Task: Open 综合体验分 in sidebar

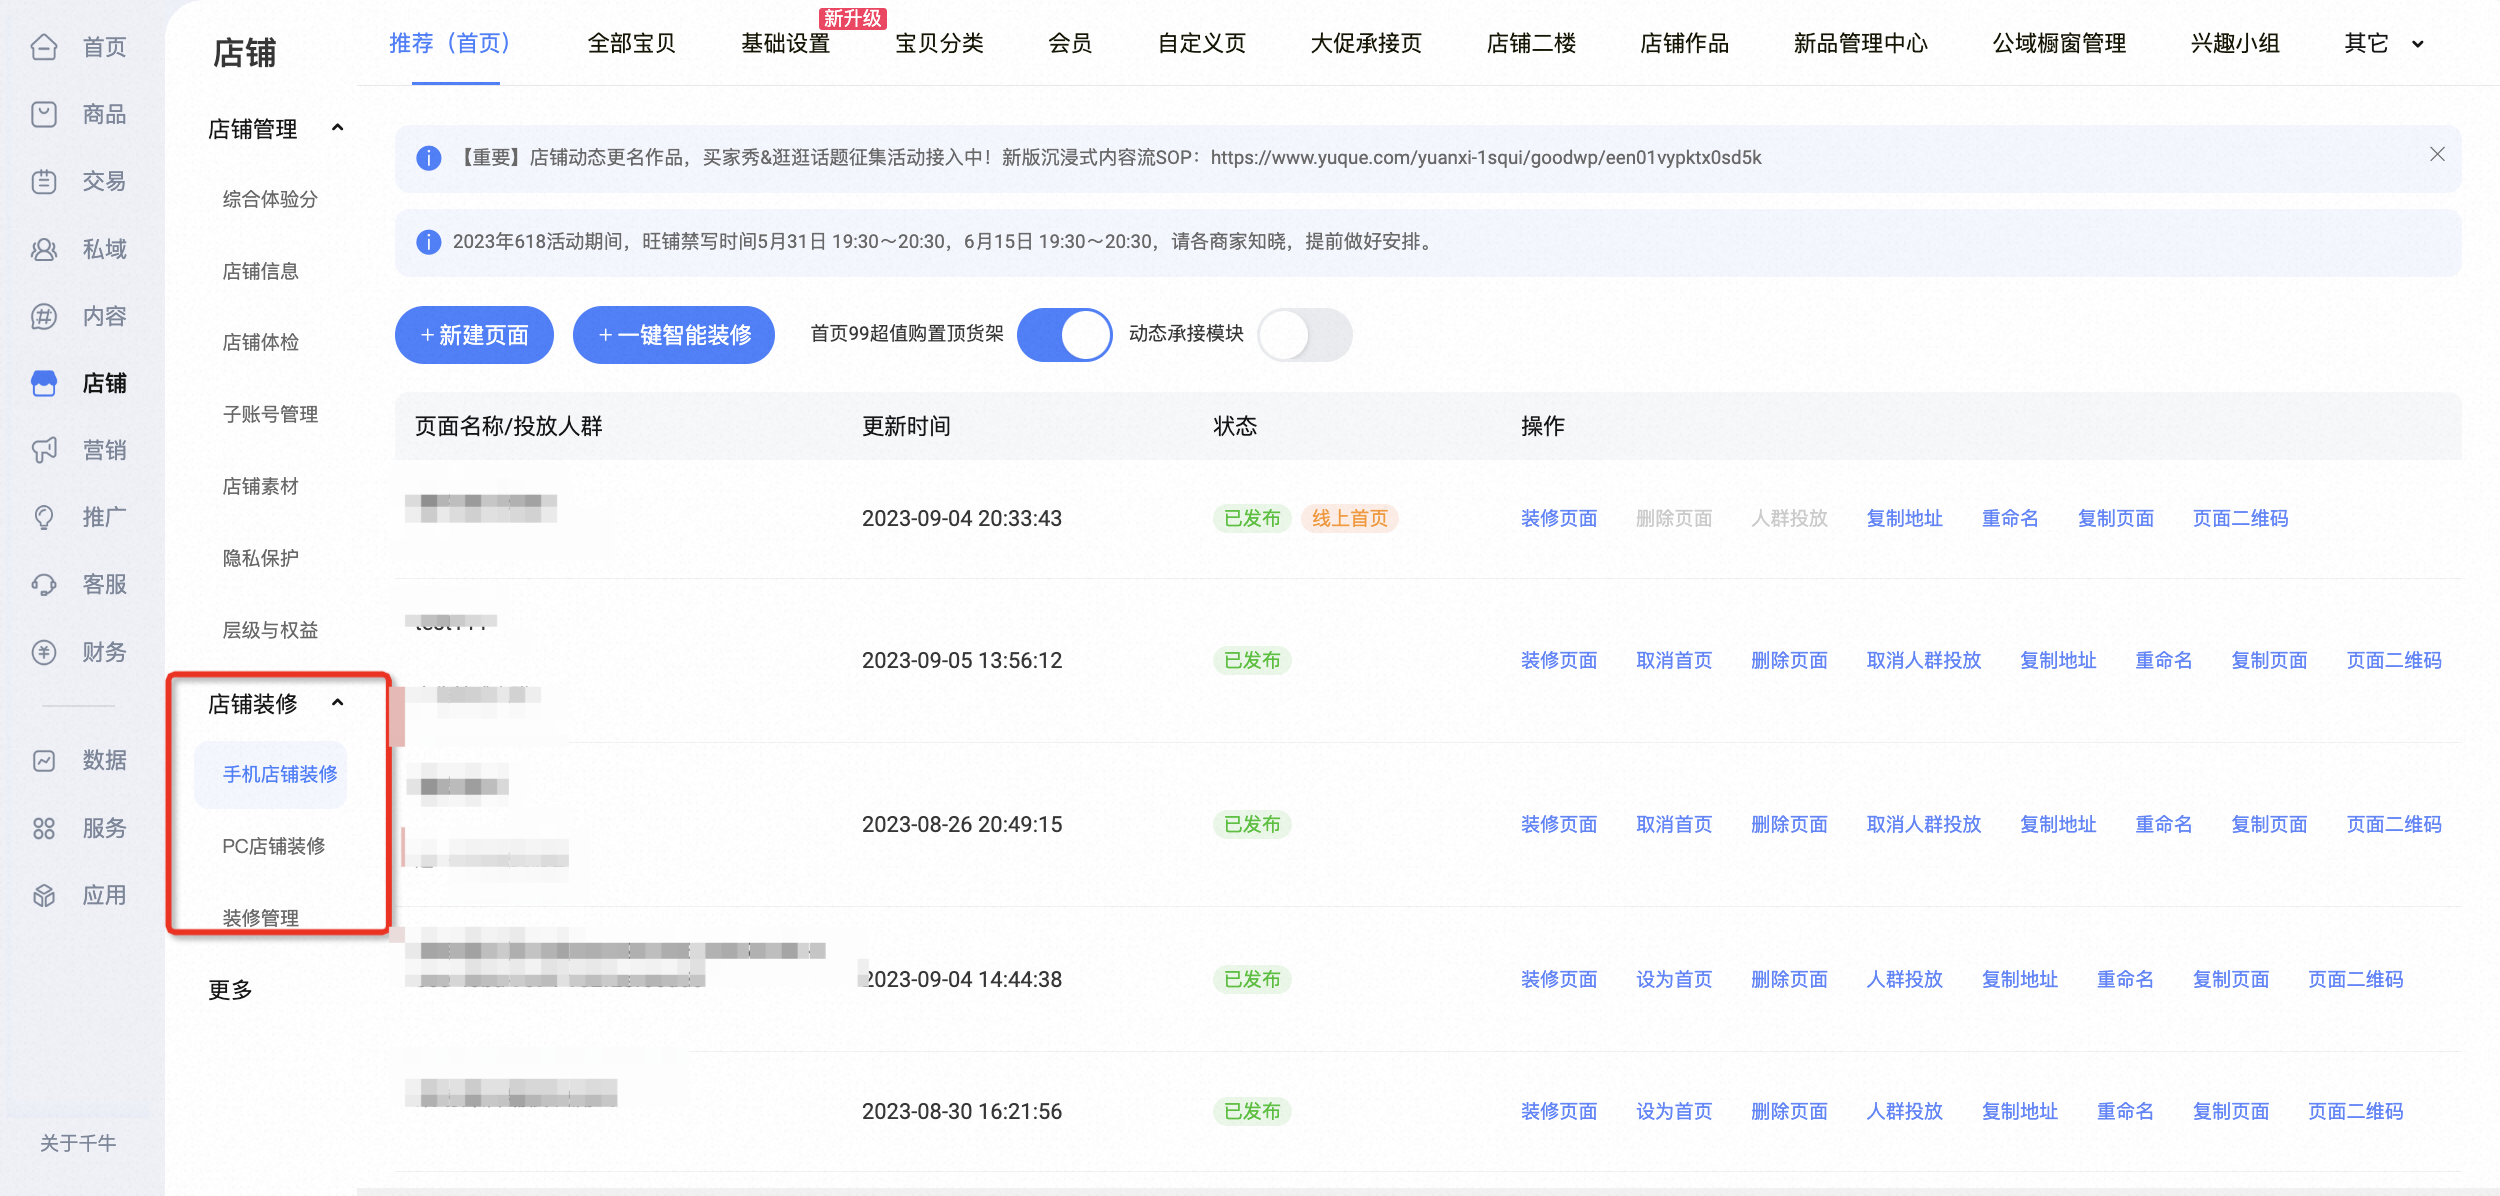Action: pos(270,199)
